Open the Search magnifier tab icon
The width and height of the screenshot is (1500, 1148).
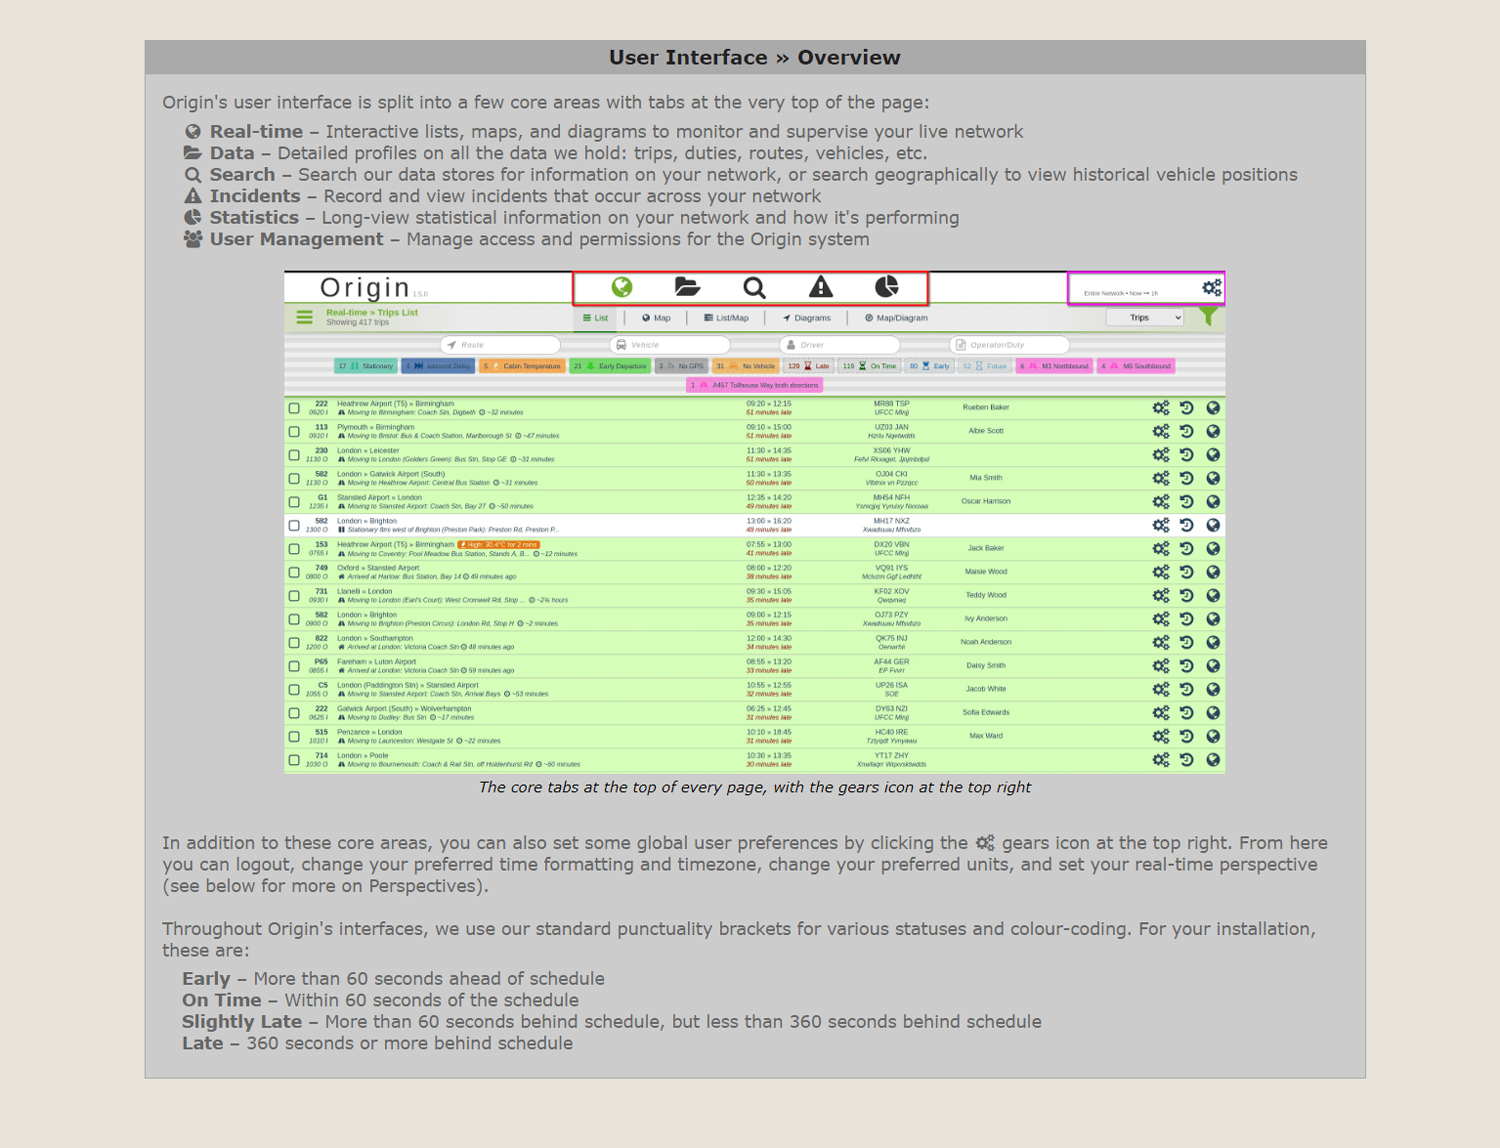pyautogui.click(x=754, y=288)
